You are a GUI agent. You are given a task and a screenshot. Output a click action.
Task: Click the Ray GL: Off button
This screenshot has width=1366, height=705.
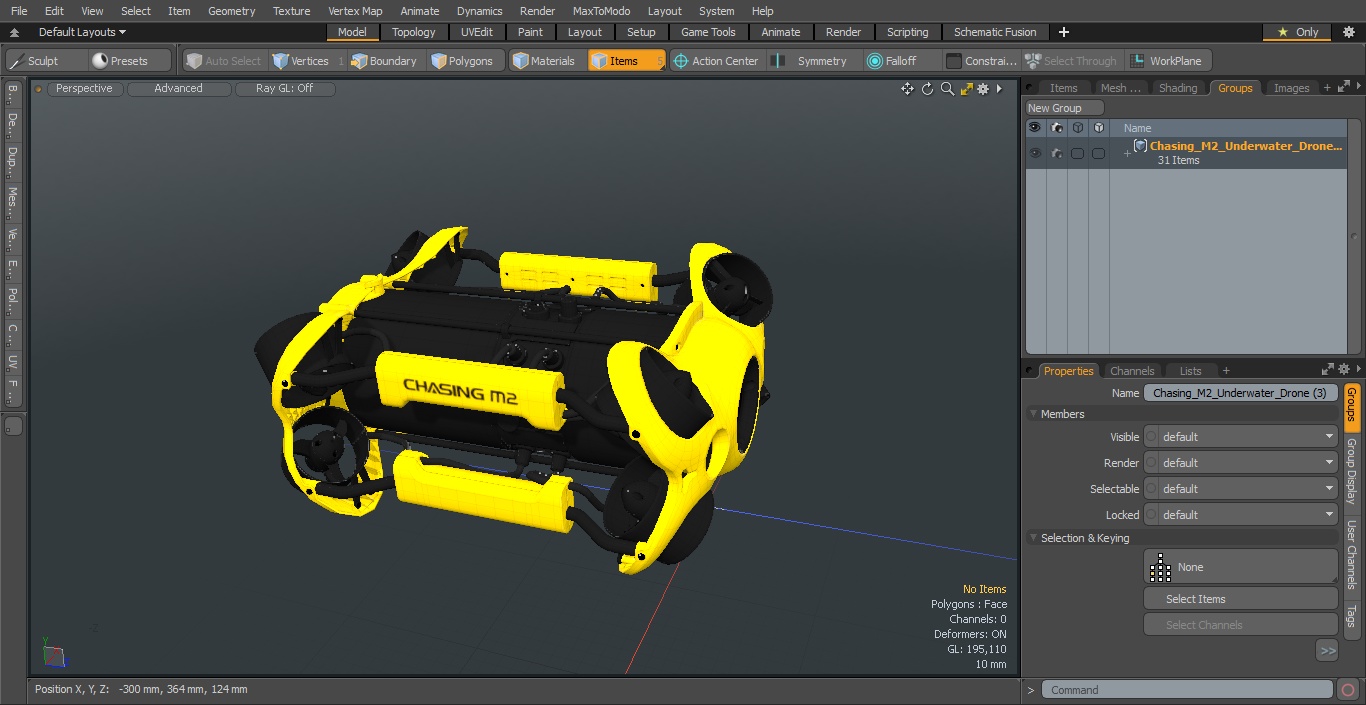(284, 88)
